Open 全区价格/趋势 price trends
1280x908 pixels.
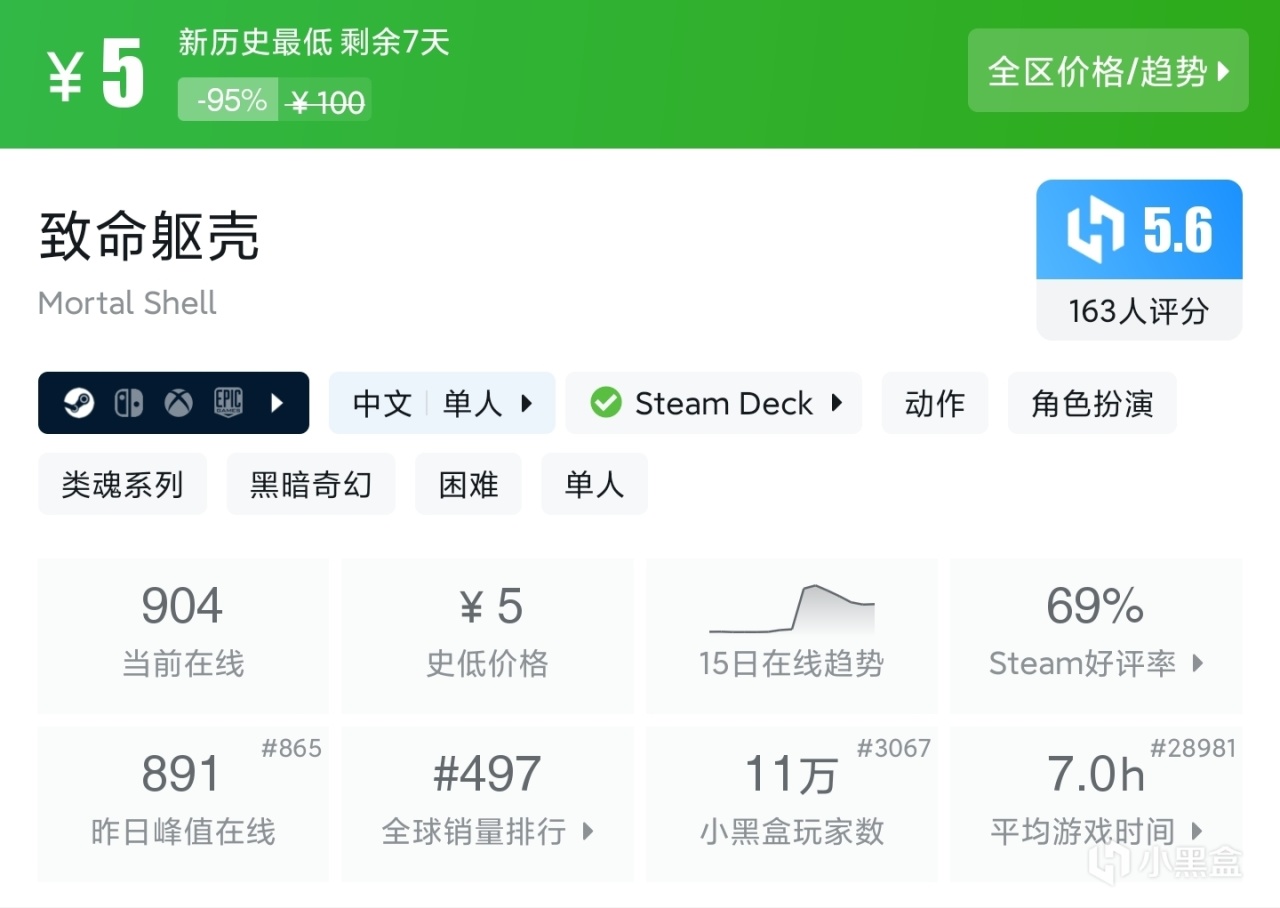pyautogui.click(x=1107, y=71)
